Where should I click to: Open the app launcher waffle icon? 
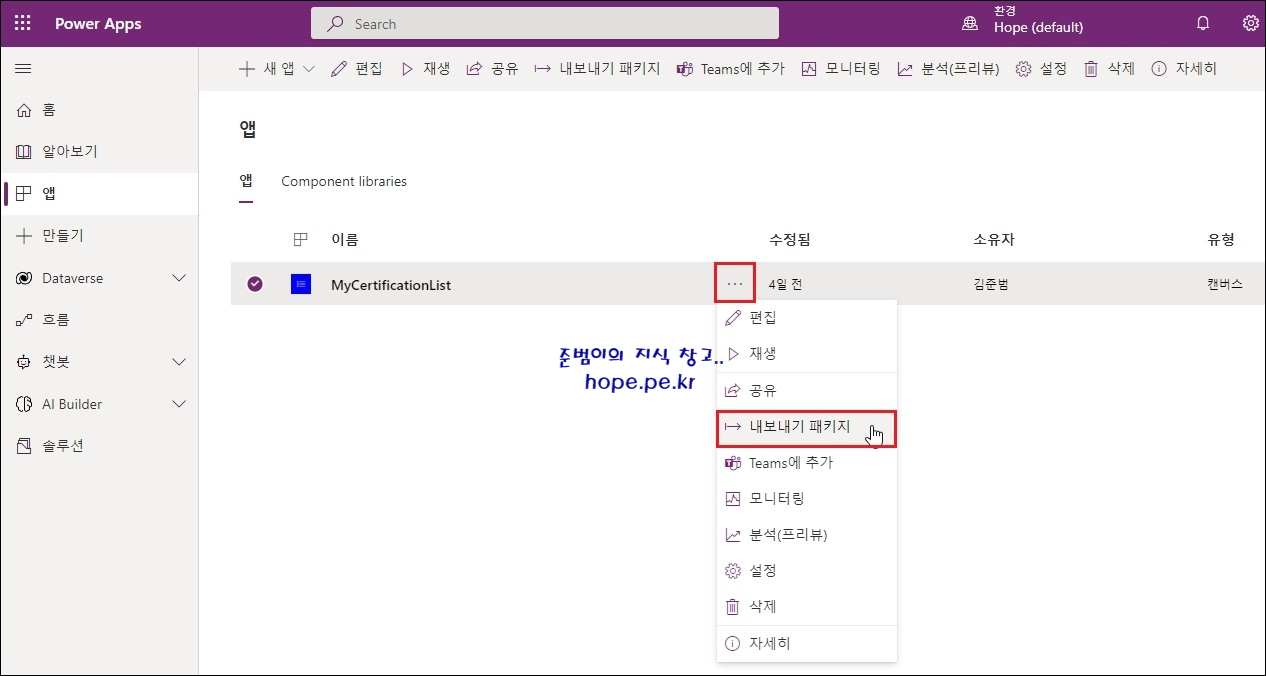[23, 23]
